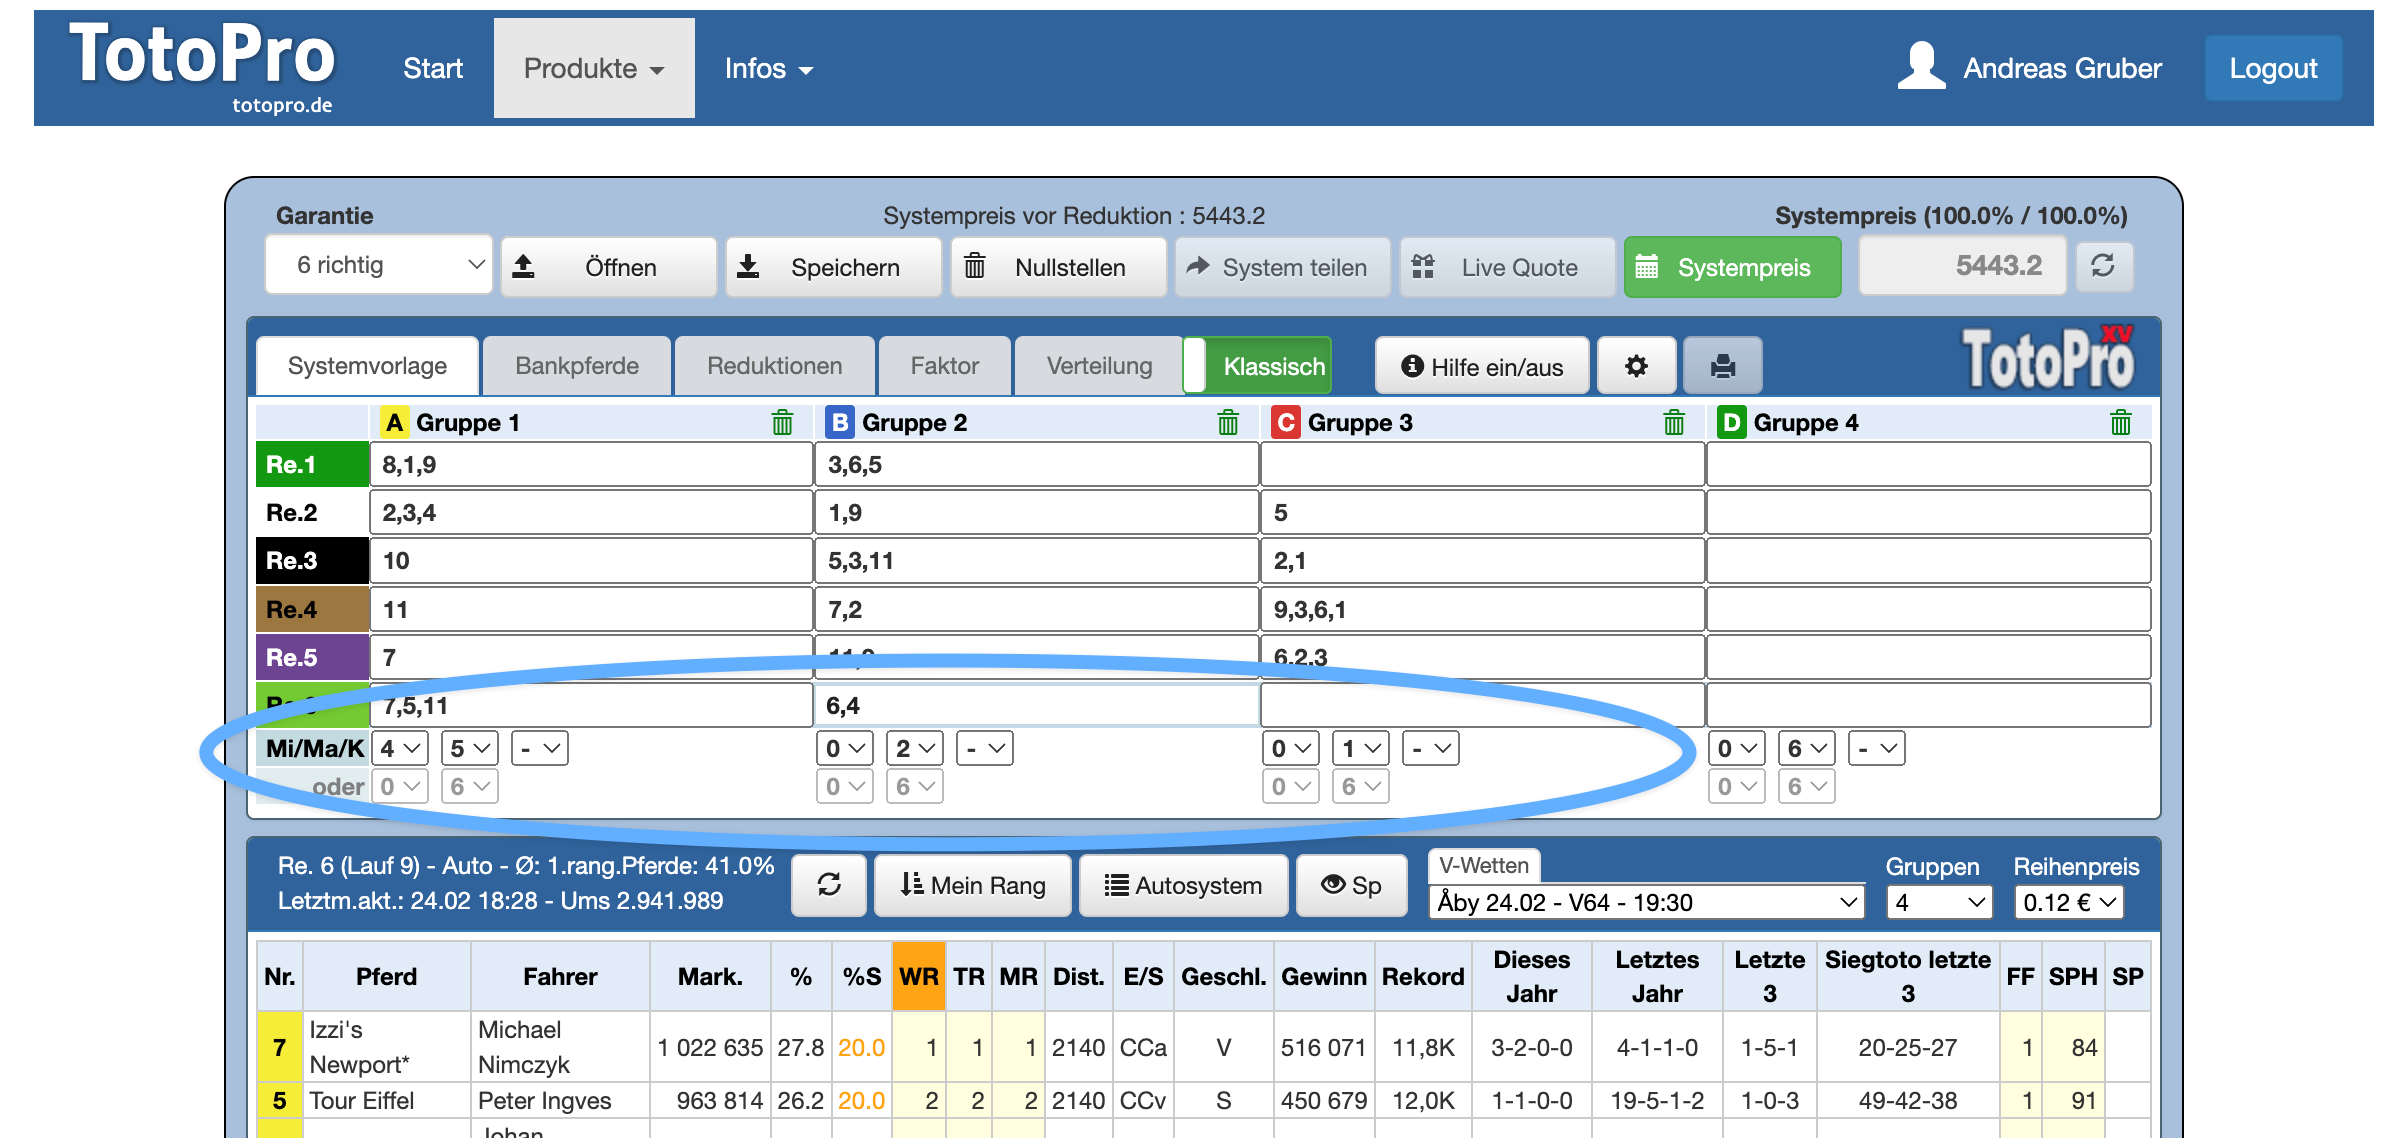
Task: Select the Re.3 race row label
Action: coord(312,560)
